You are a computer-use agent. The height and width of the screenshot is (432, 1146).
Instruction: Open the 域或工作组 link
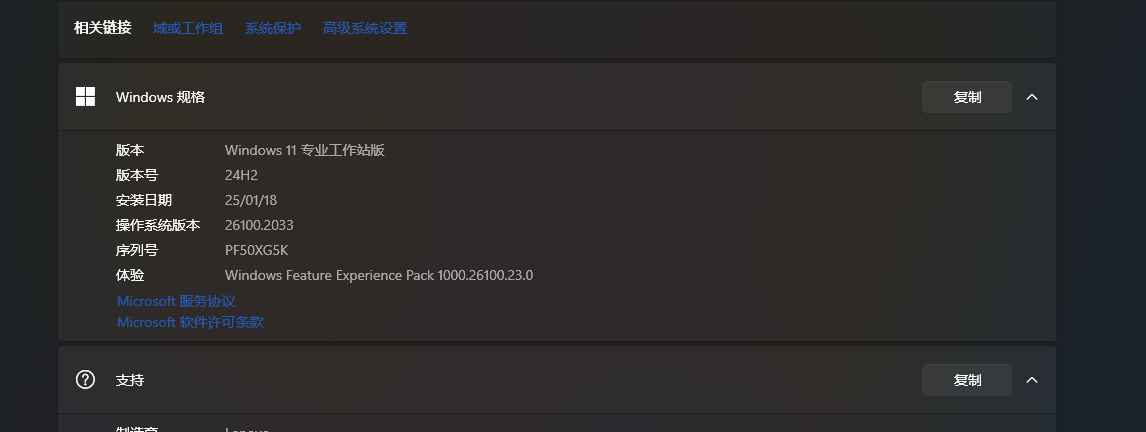coord(188,29)
